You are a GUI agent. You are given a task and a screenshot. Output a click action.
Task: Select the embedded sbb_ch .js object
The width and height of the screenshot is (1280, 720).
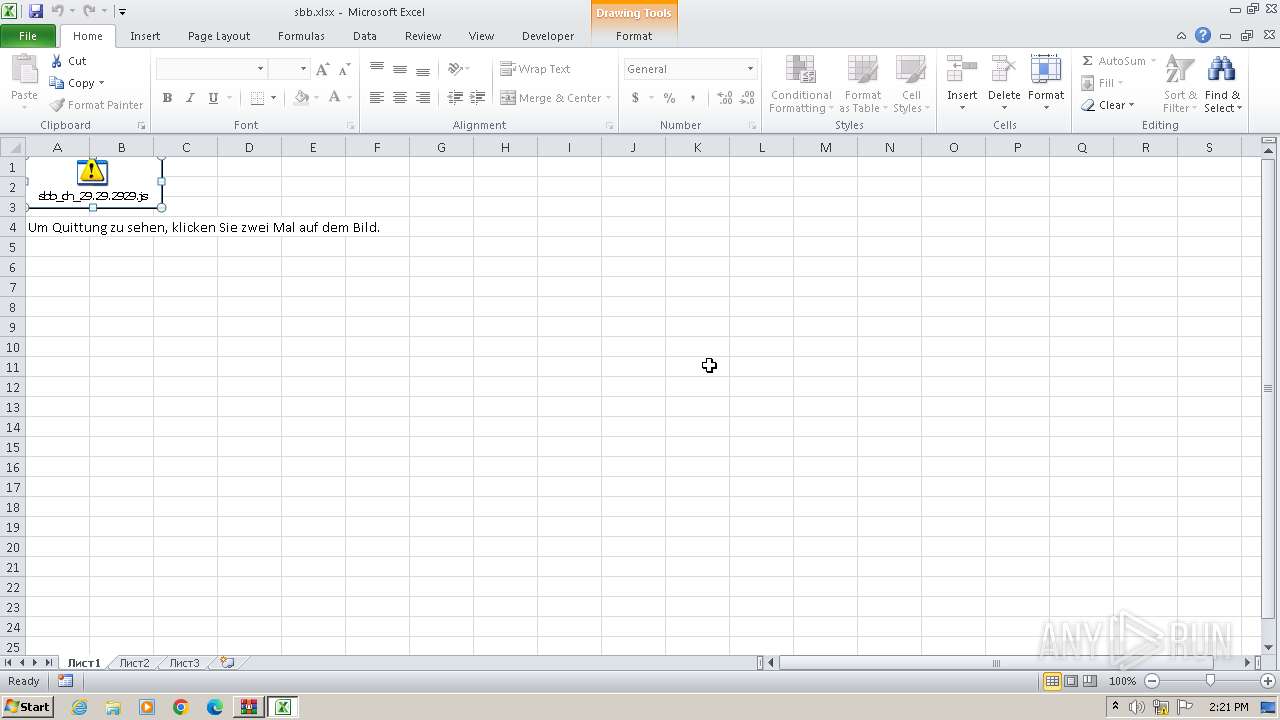coord(93,181)
